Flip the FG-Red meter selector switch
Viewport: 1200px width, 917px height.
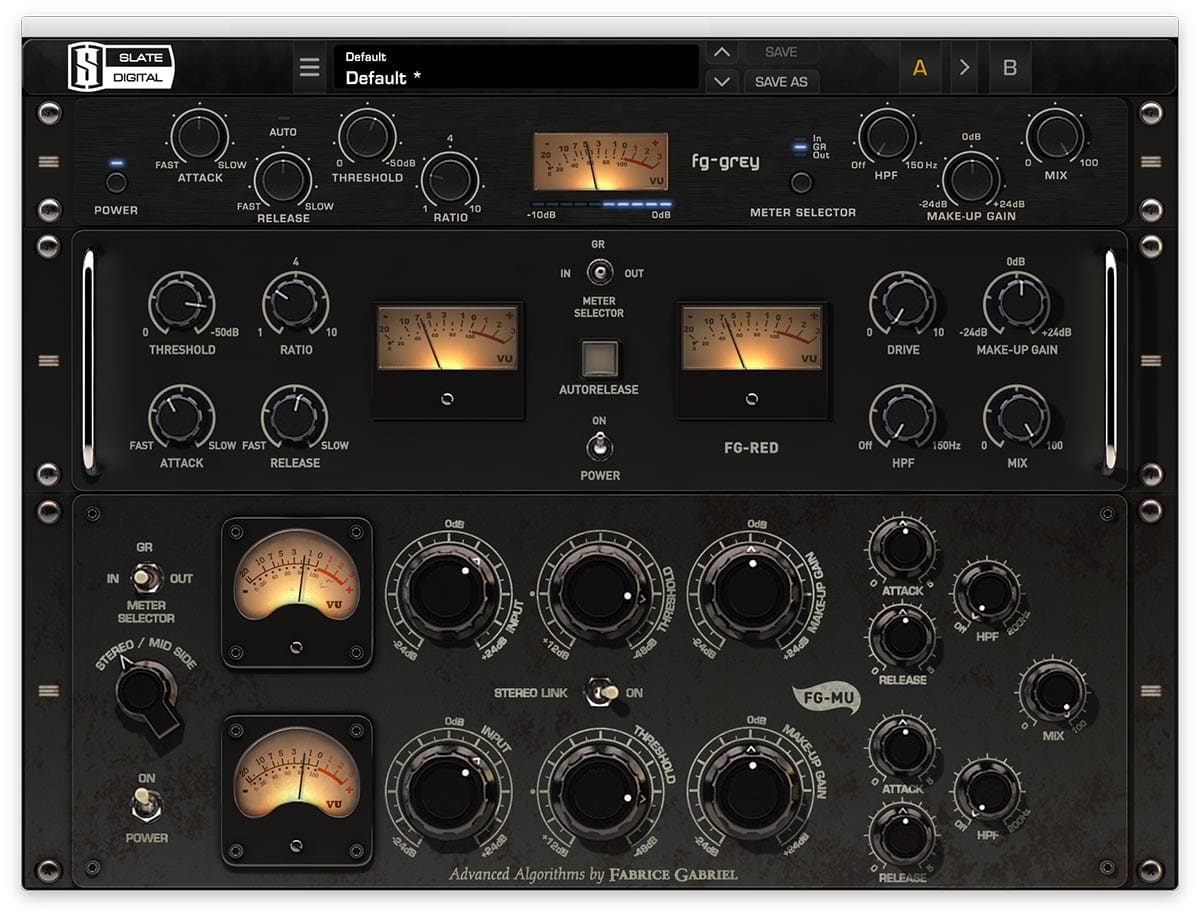point(600,272)
